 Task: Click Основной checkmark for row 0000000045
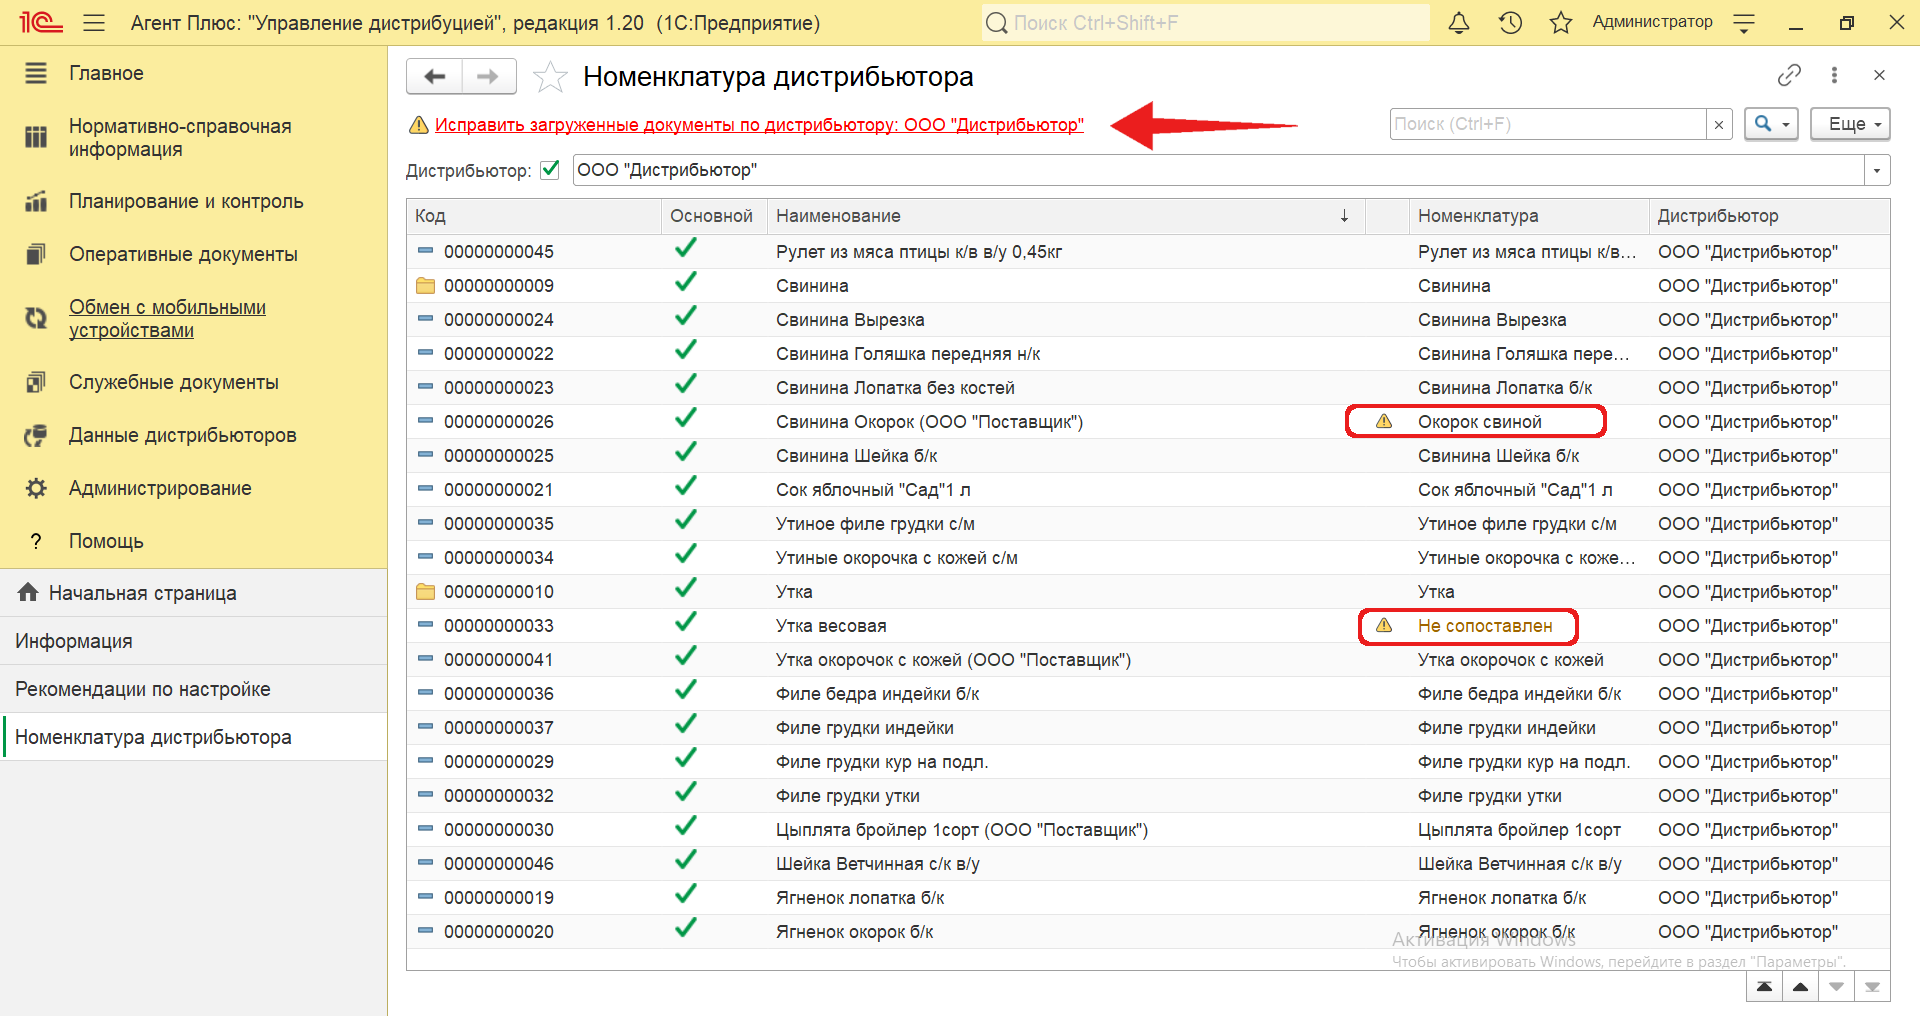[x=685, y=249]
